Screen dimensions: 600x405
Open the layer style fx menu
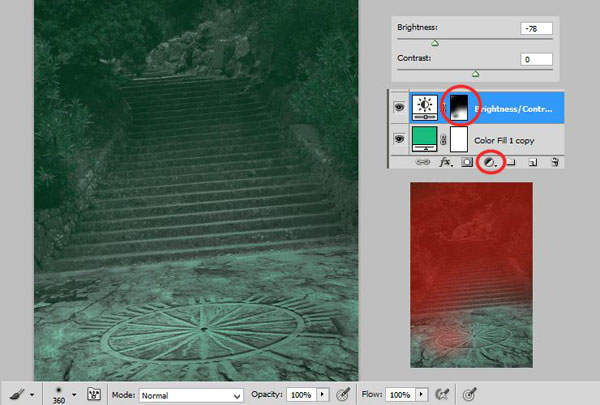pos(446,162)
